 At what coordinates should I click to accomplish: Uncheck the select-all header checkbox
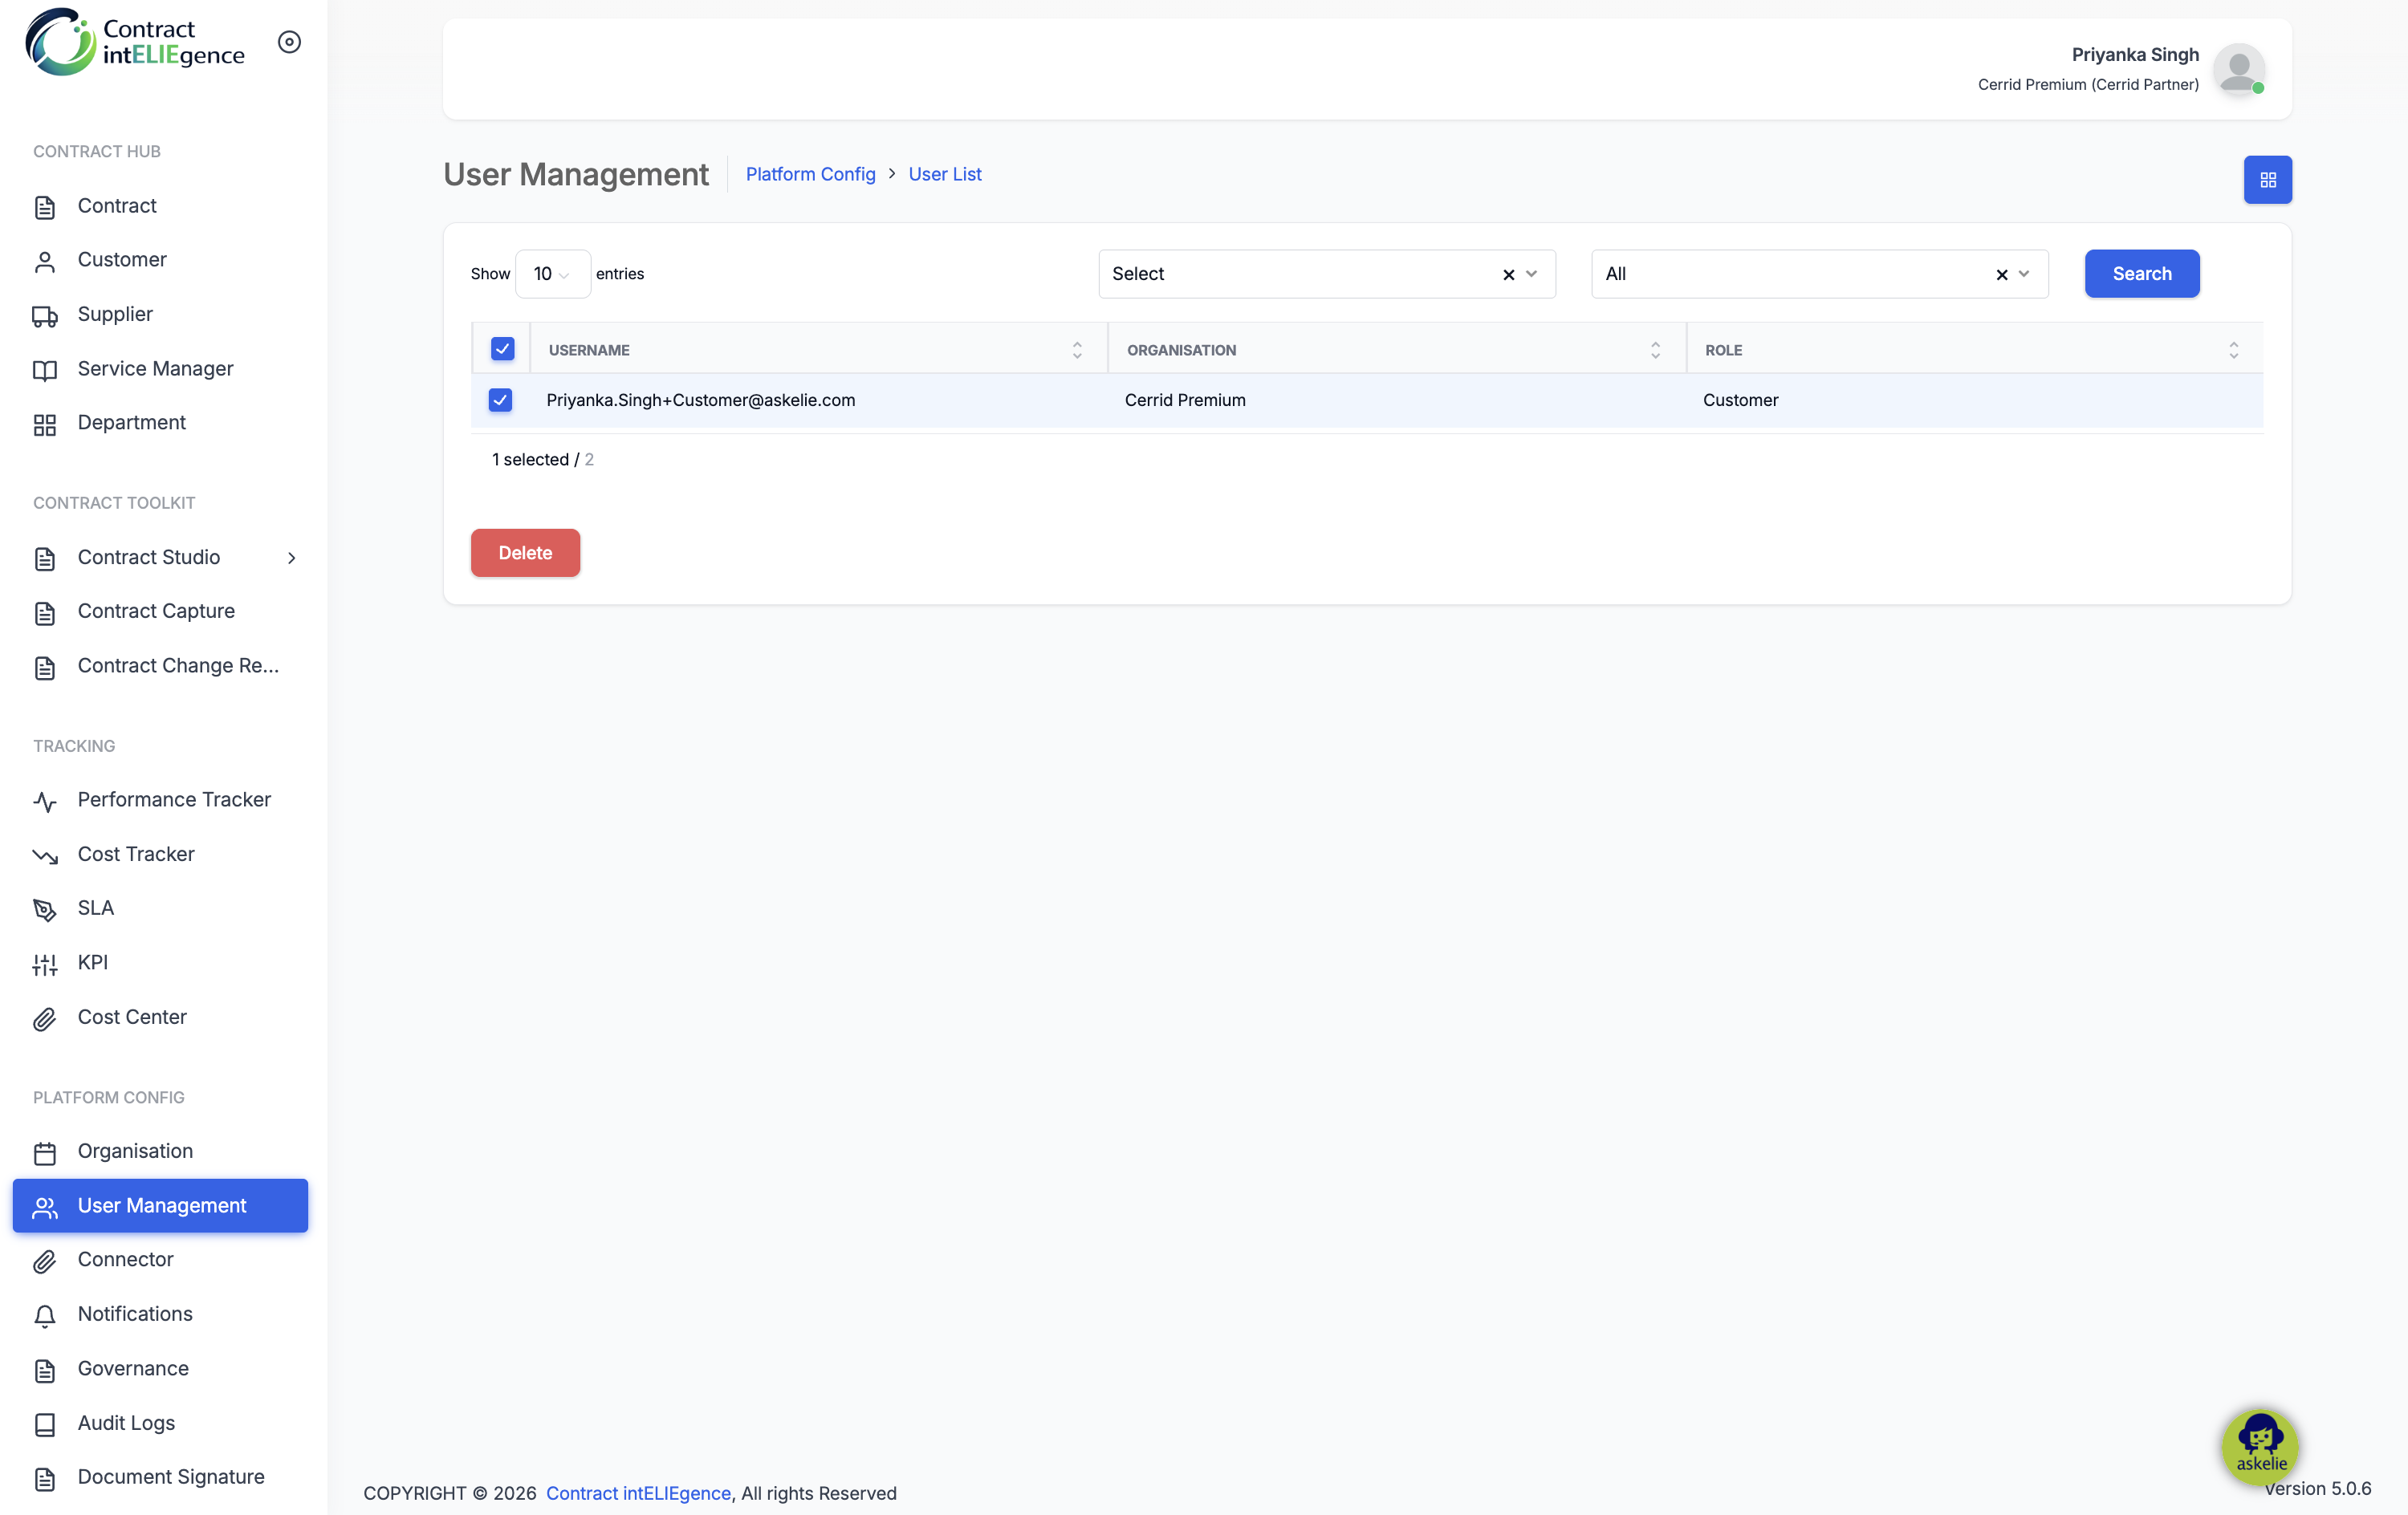click(x=502, y=349)
